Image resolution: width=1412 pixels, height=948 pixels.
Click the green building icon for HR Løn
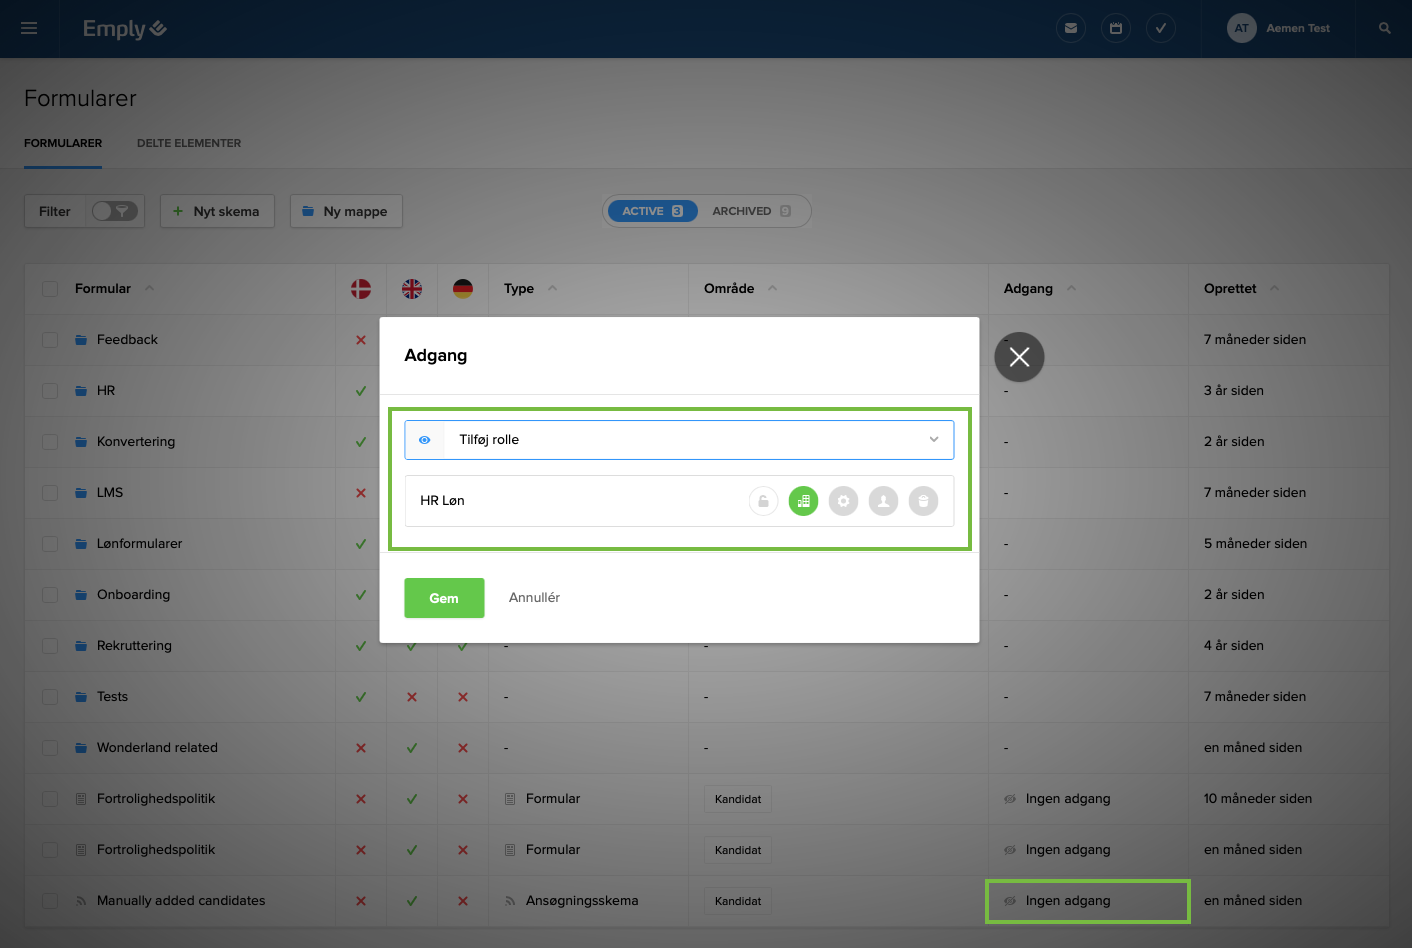803,501
